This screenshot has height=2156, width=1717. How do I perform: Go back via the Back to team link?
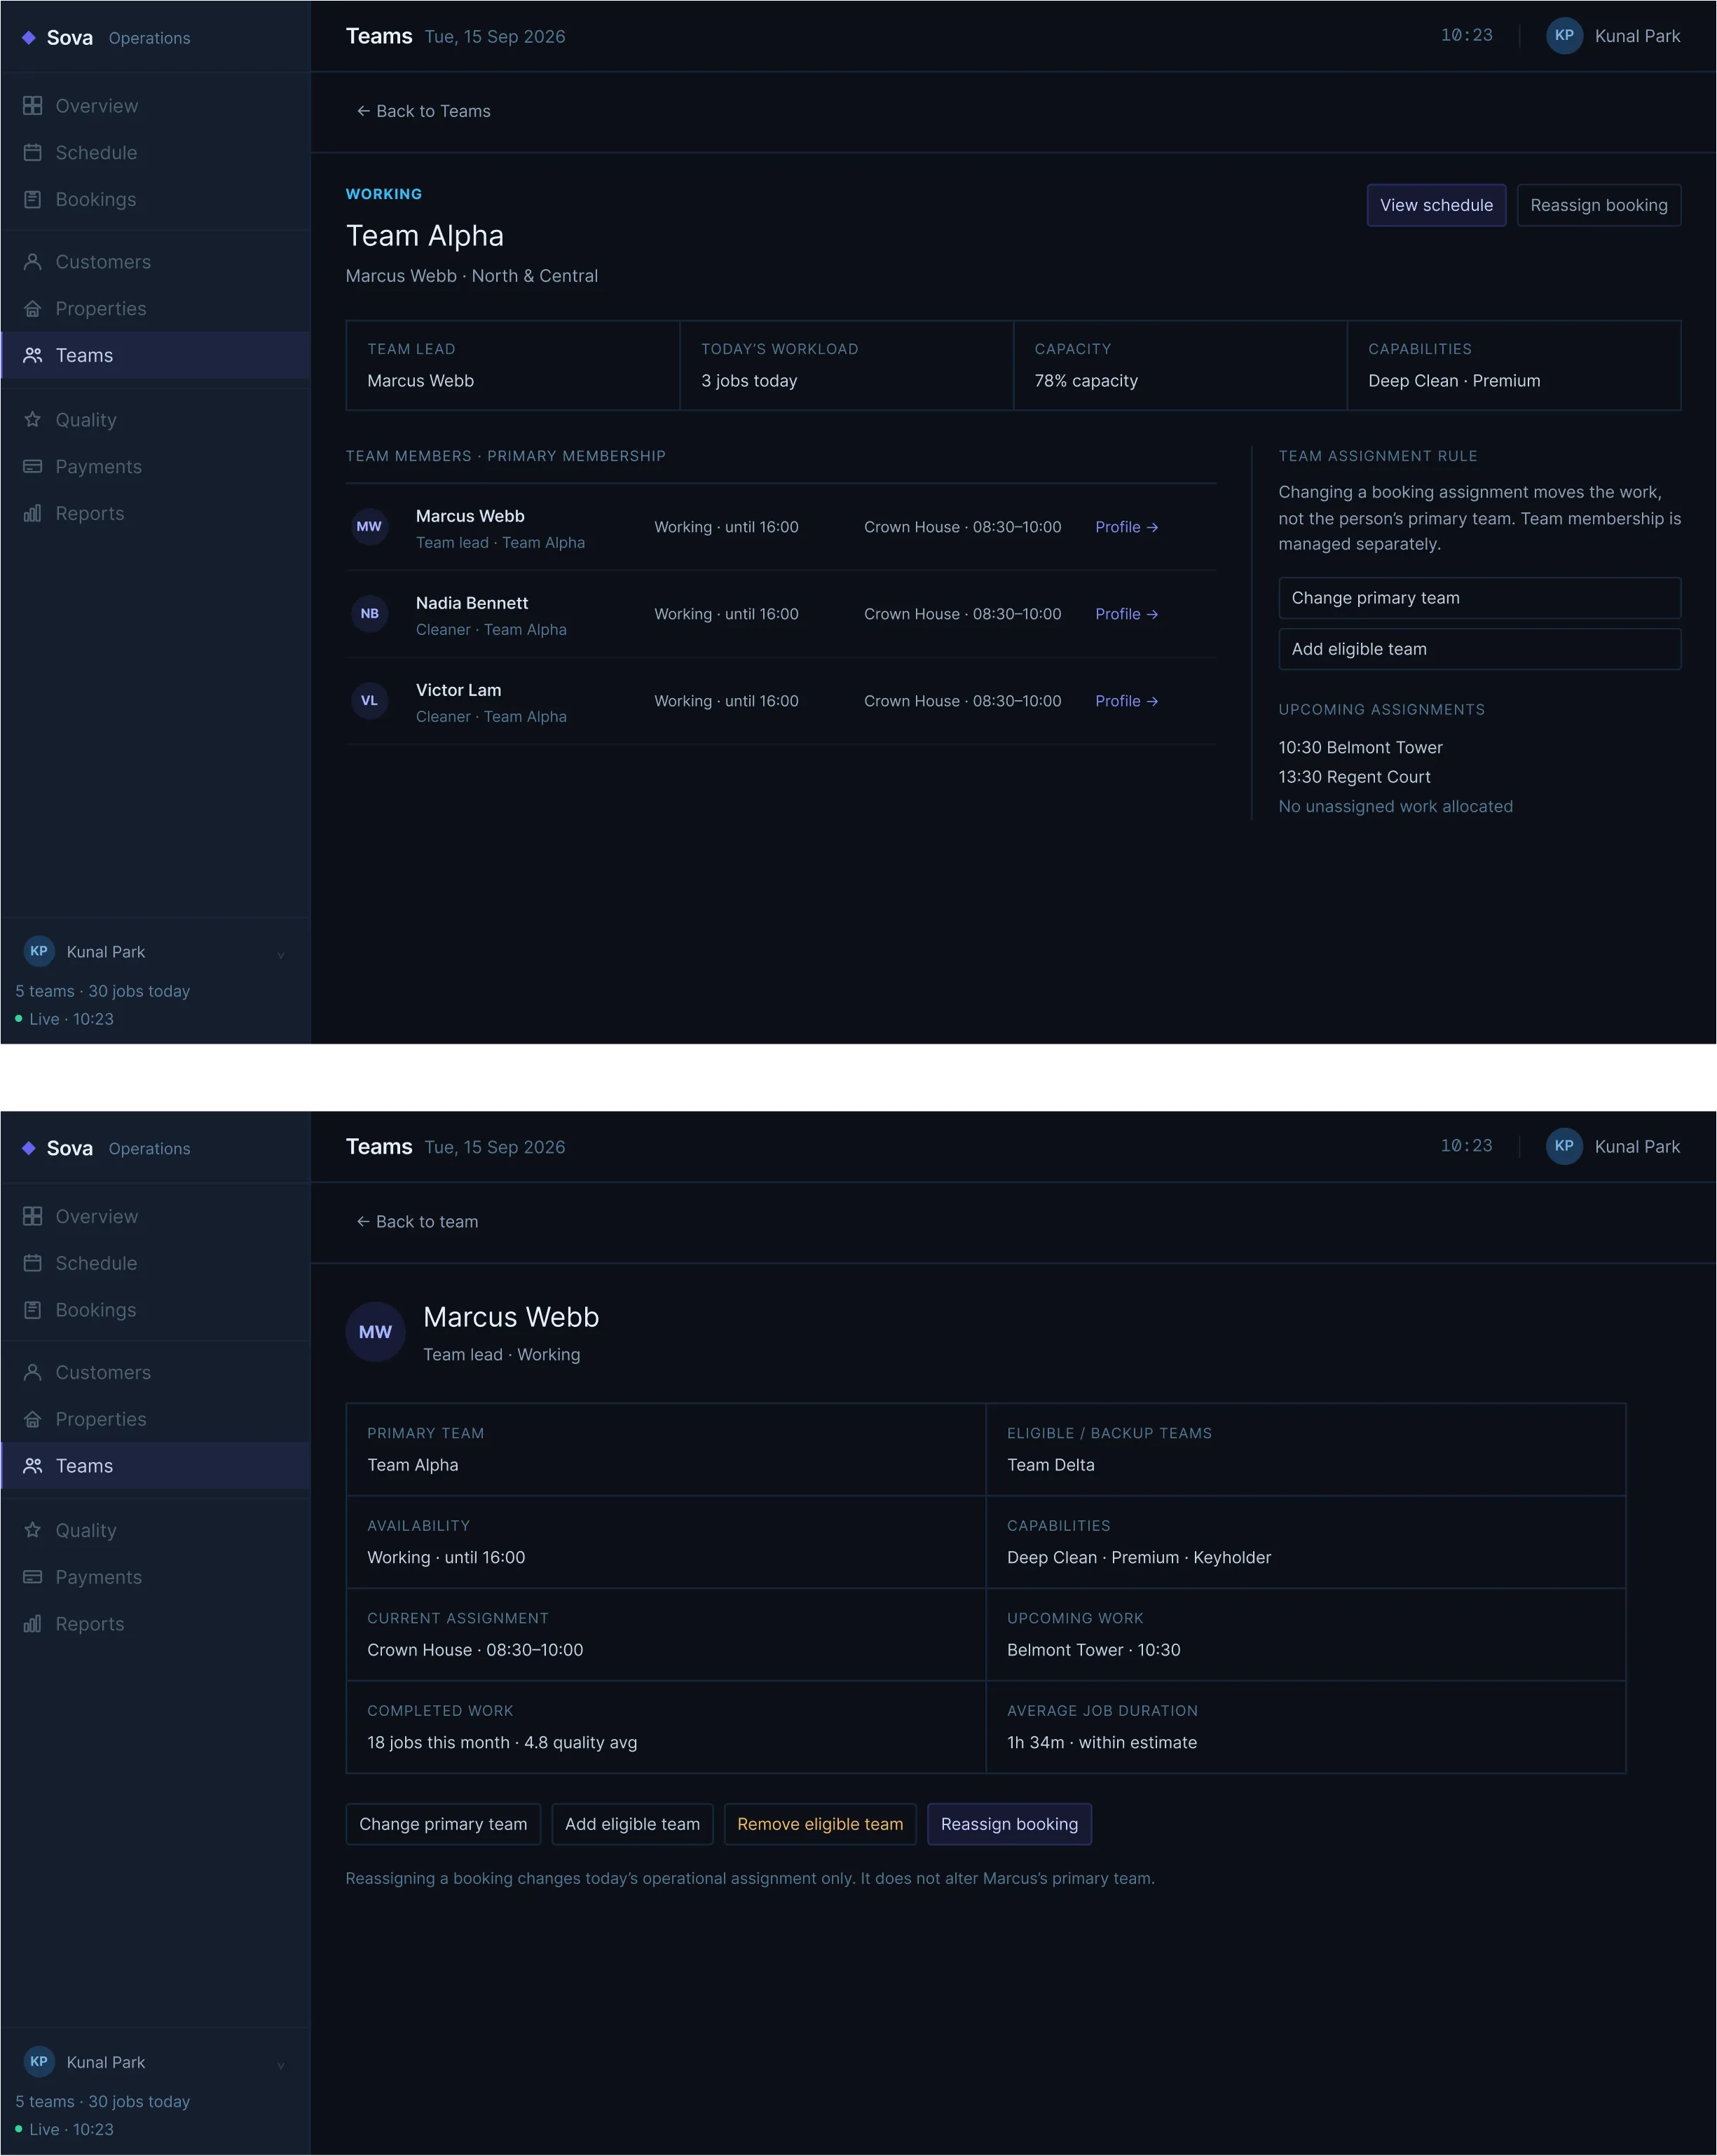coord(417,1221)
